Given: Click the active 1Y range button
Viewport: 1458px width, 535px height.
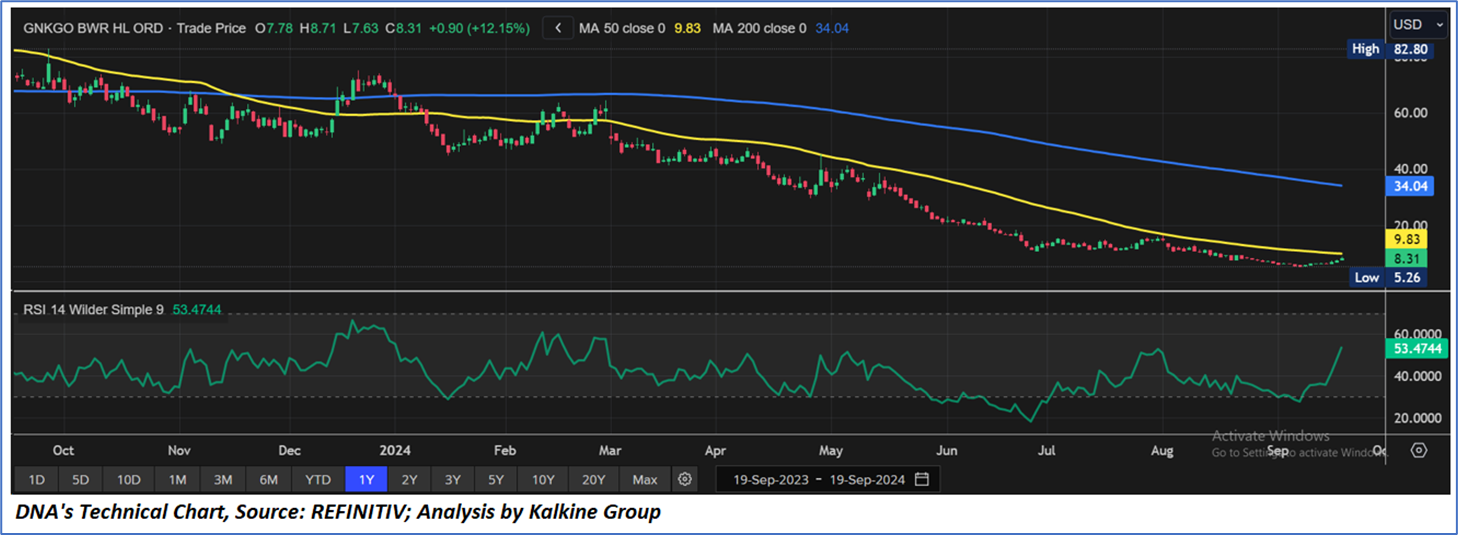Looking at the screenshot, I should coord(366,479).
